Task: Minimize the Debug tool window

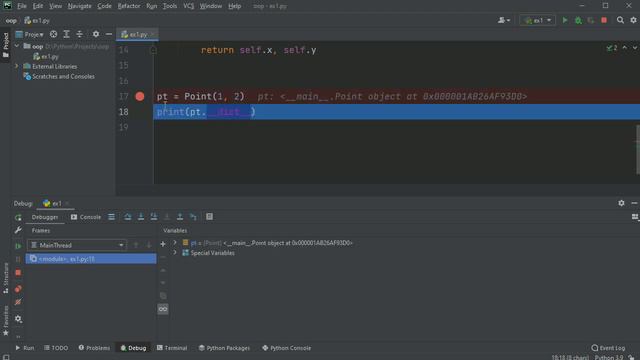Action: pyautogui.click(x=634, y=203)
